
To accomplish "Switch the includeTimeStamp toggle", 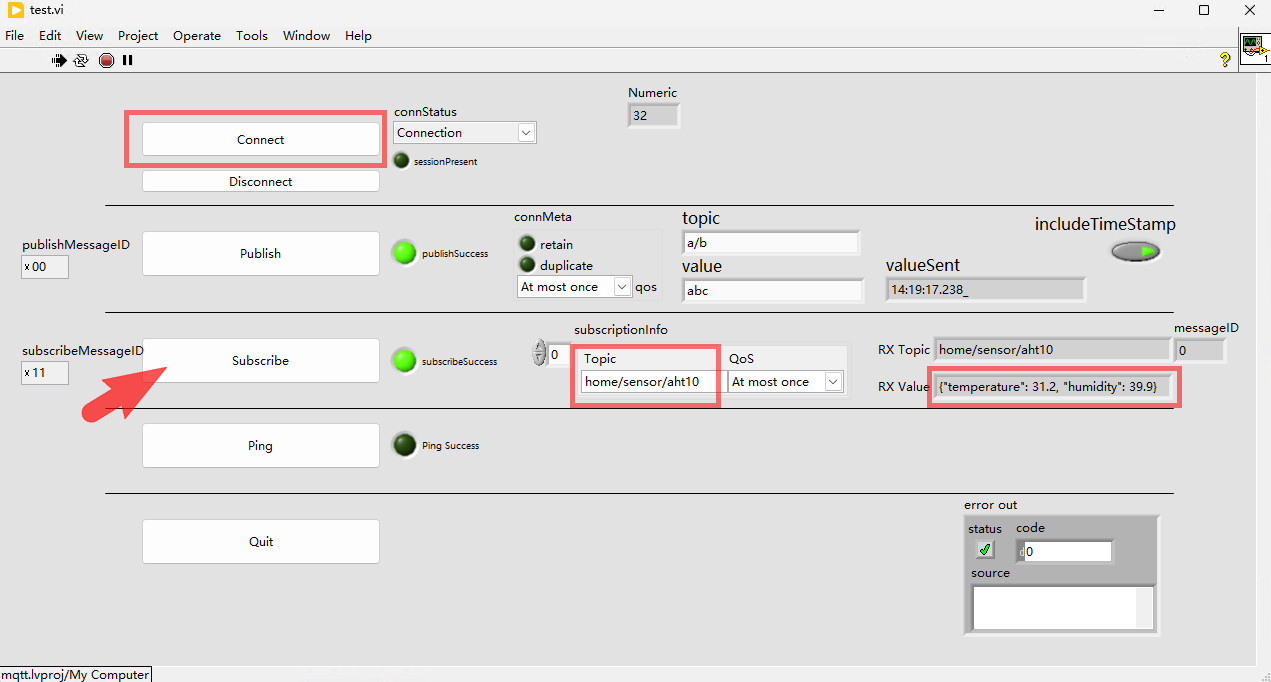I will tap(1136, 252).
